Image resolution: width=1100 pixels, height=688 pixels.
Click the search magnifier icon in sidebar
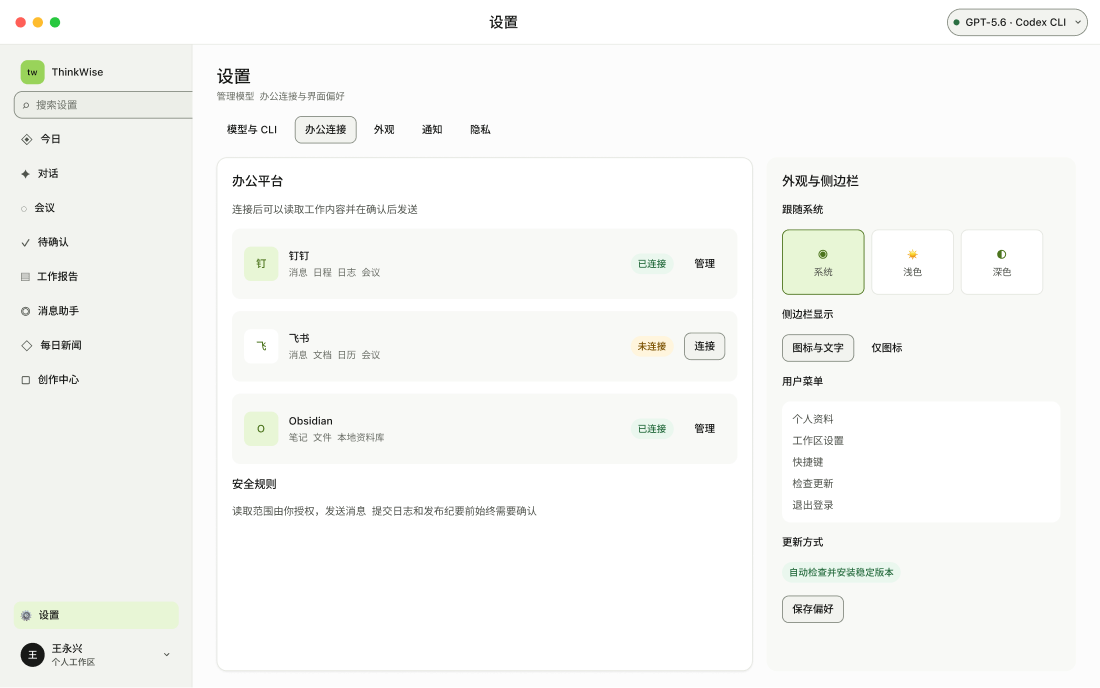pos(26,105)
